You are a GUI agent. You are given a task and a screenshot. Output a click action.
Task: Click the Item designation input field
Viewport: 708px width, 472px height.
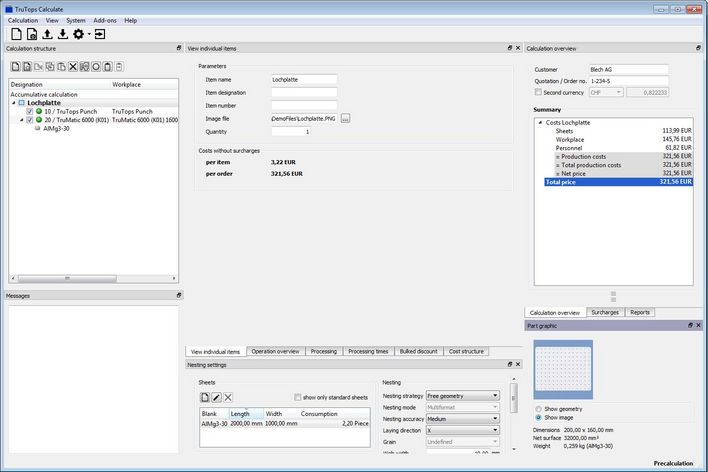304,92
